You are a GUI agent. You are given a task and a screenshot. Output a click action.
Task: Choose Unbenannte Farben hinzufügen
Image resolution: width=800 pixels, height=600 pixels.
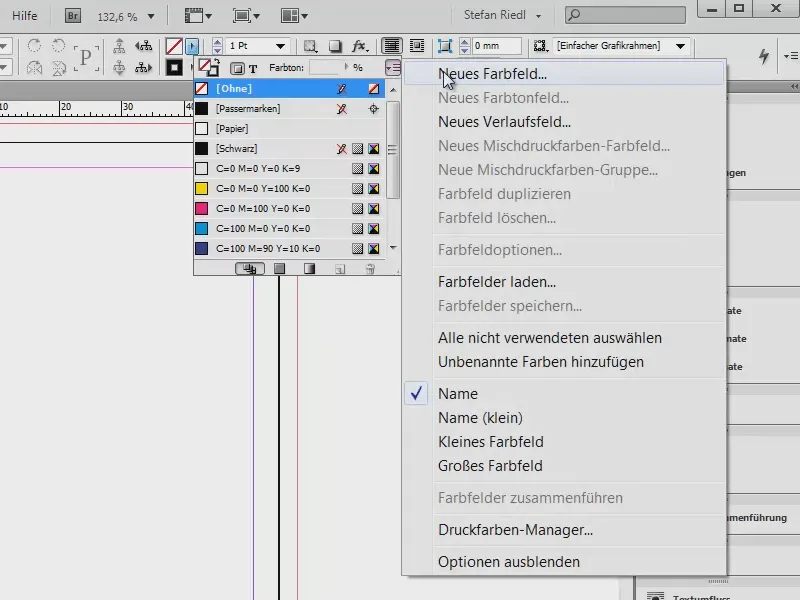tap(564, 361)
